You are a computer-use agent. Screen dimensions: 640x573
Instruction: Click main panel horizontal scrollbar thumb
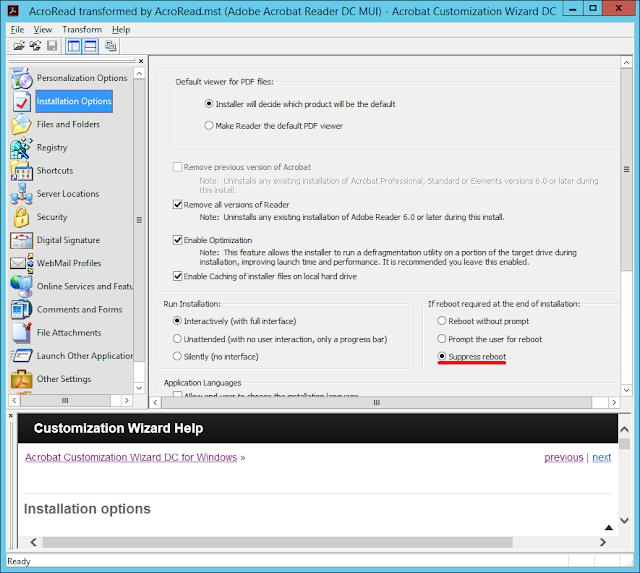click(x=376, y=403)
